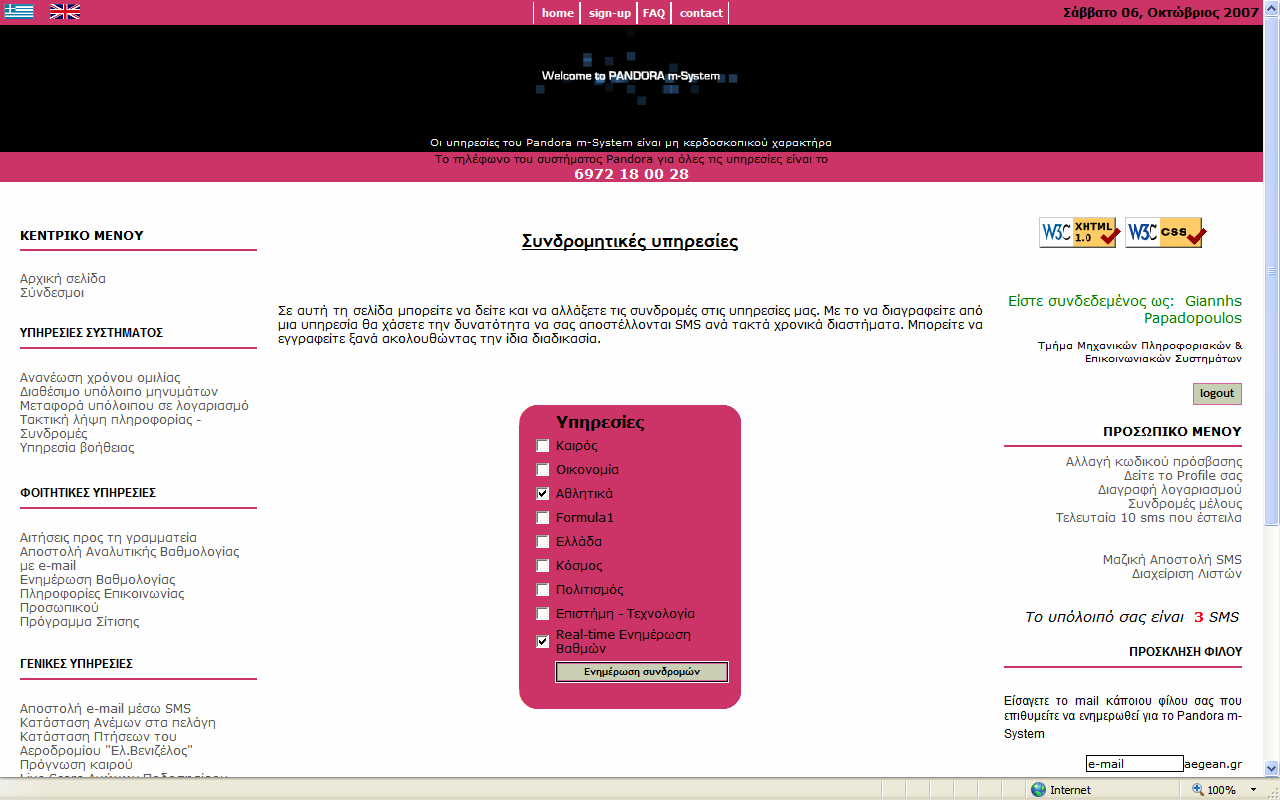1280x800 pixels.
Task: Open the home menu item
Action: pos(558,13)
